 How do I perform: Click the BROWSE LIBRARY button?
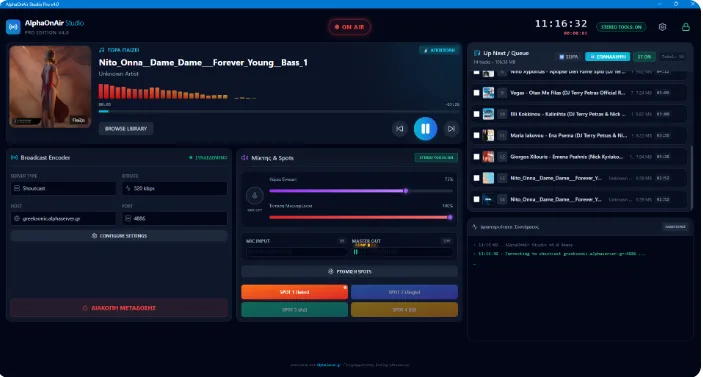pyautogui.click(x=126, y=129)
